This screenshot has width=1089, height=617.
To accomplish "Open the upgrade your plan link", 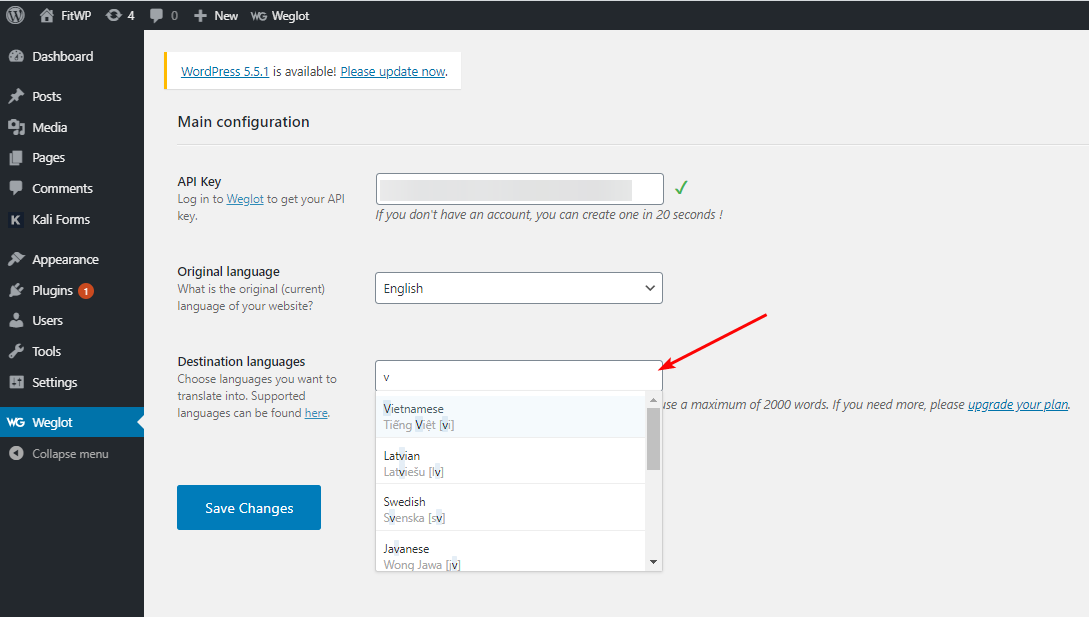I will (1017, 404).
